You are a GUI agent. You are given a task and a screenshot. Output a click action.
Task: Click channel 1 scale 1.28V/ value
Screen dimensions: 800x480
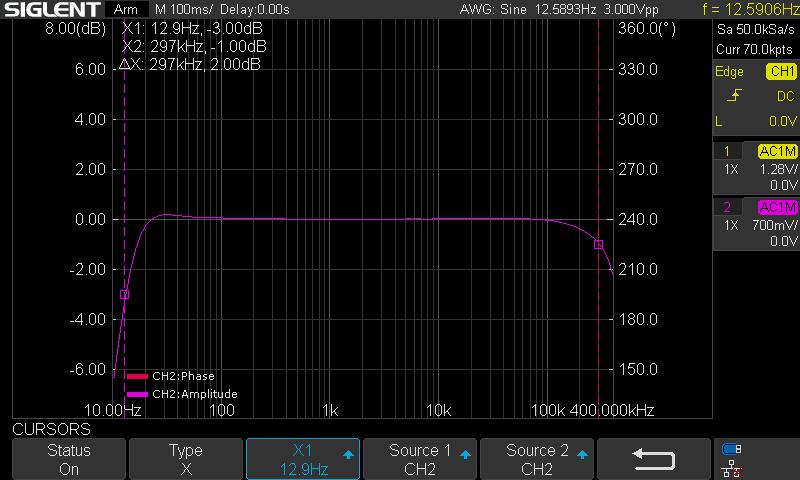778,169
